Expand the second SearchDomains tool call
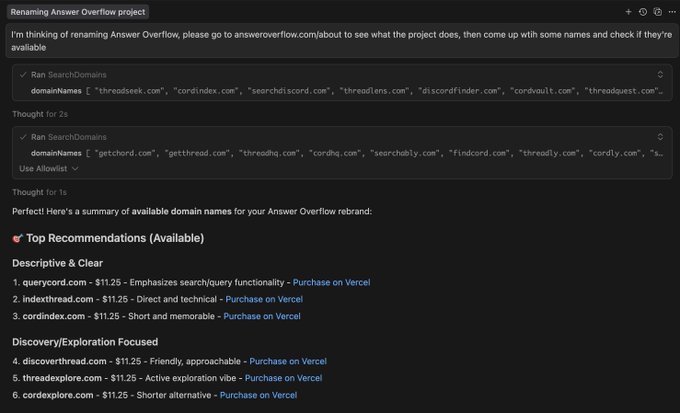Screen dimensions: 680x413 (660, 137)
